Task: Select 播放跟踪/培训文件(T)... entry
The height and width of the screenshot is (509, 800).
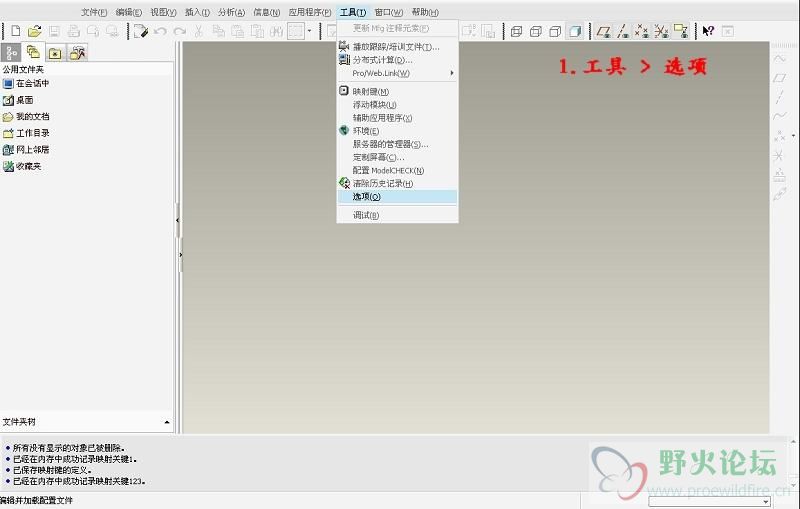Action: pyautogui.click(x=397, y=47)
